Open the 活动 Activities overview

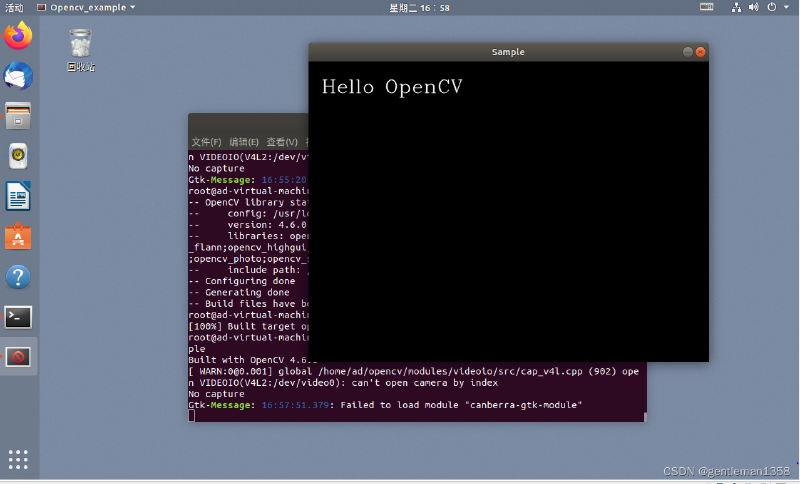click(14, 8)
